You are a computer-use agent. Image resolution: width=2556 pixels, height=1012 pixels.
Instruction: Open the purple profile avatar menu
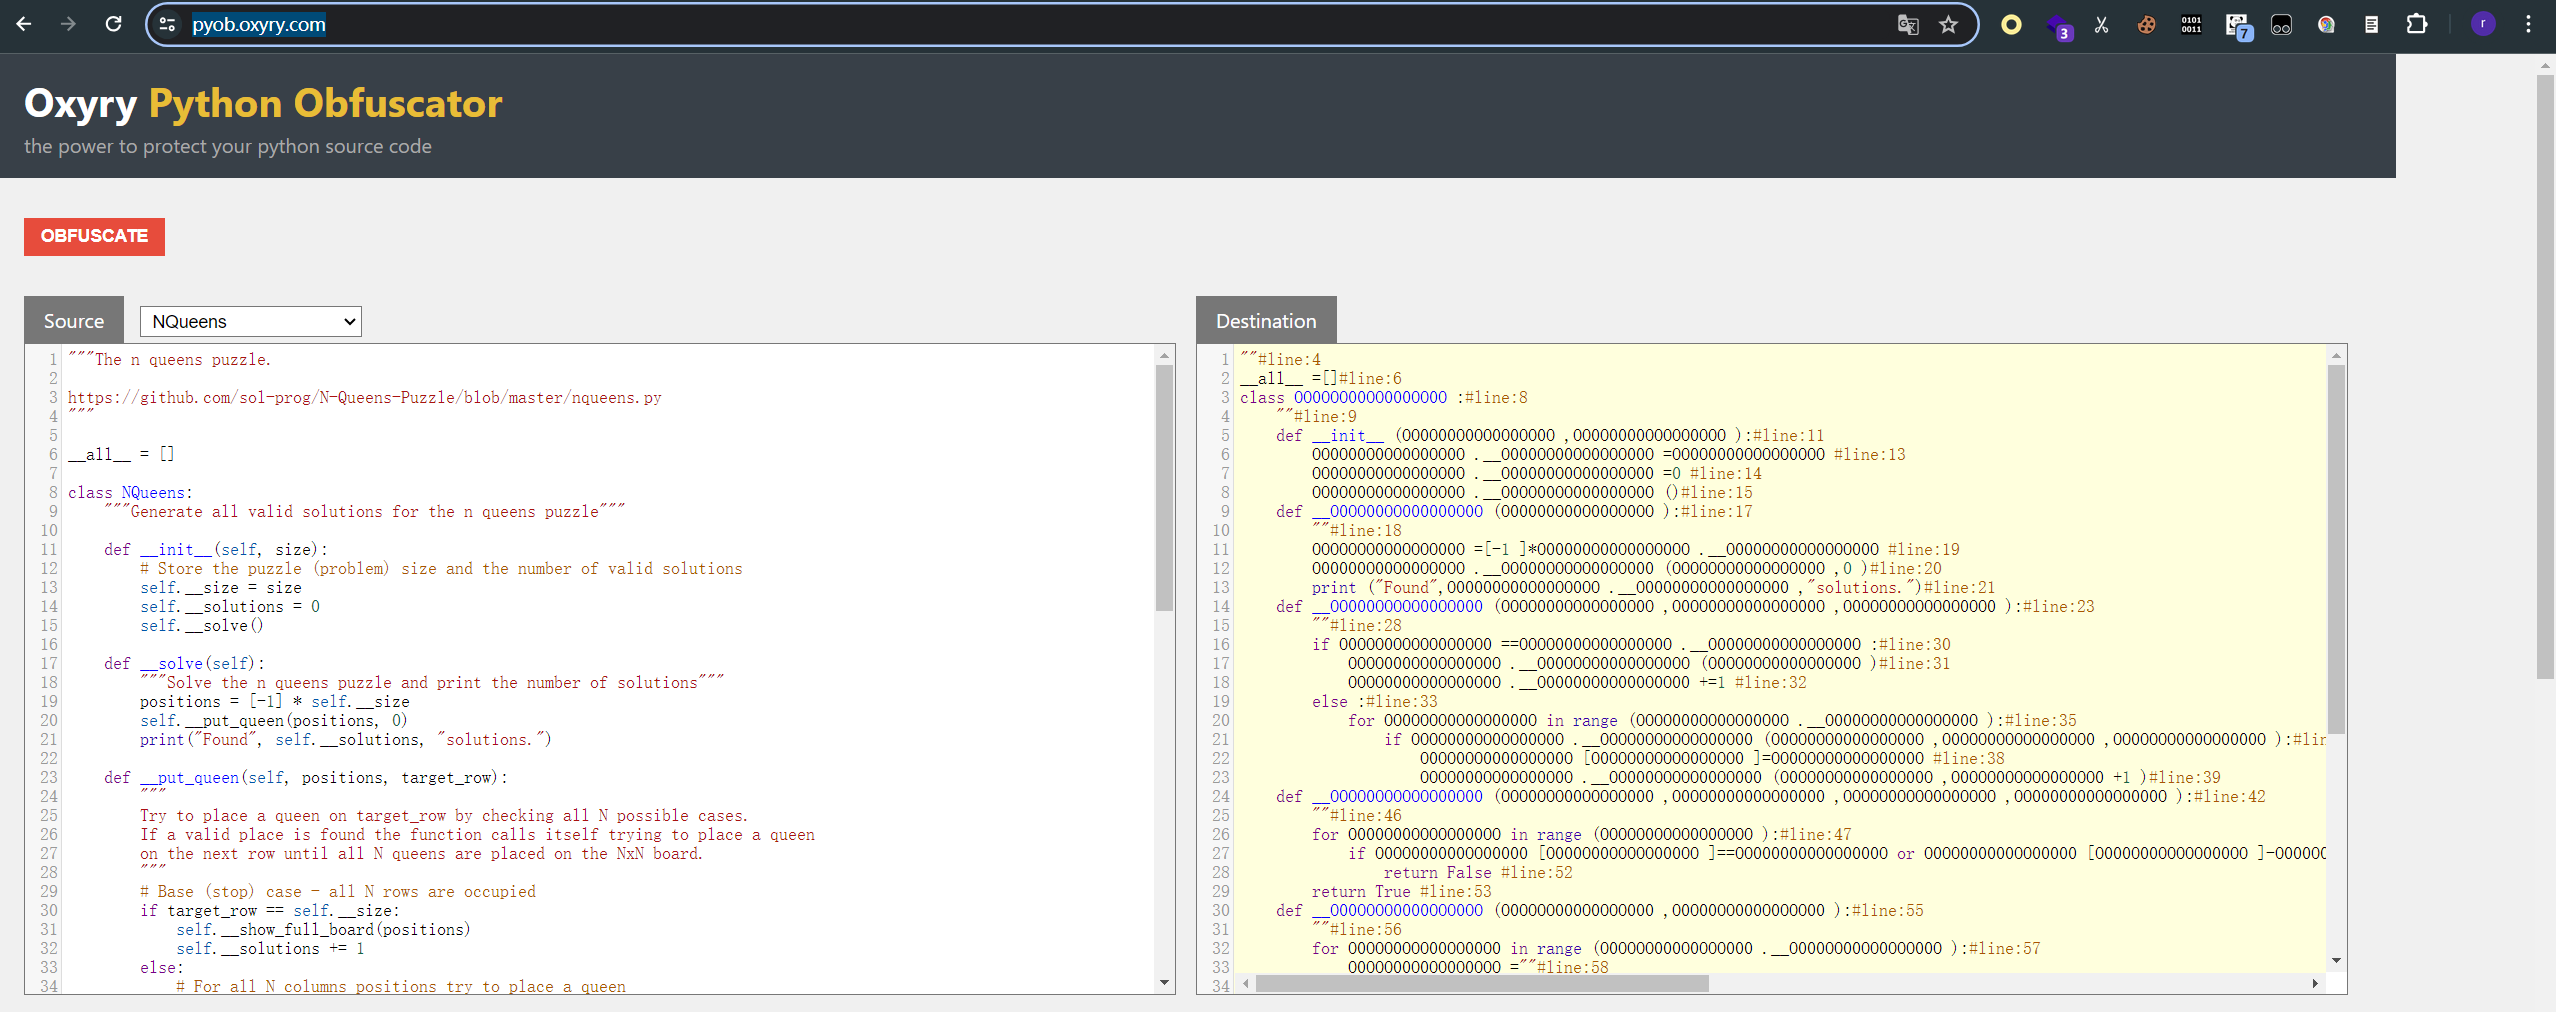tap(2482, 25)
